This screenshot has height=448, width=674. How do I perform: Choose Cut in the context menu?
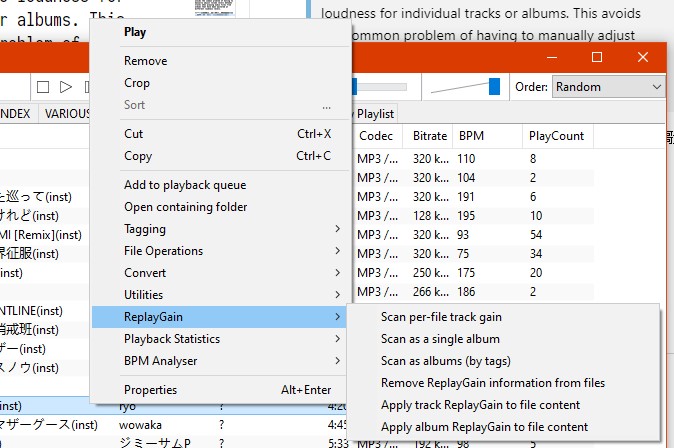tap(220, 134)
